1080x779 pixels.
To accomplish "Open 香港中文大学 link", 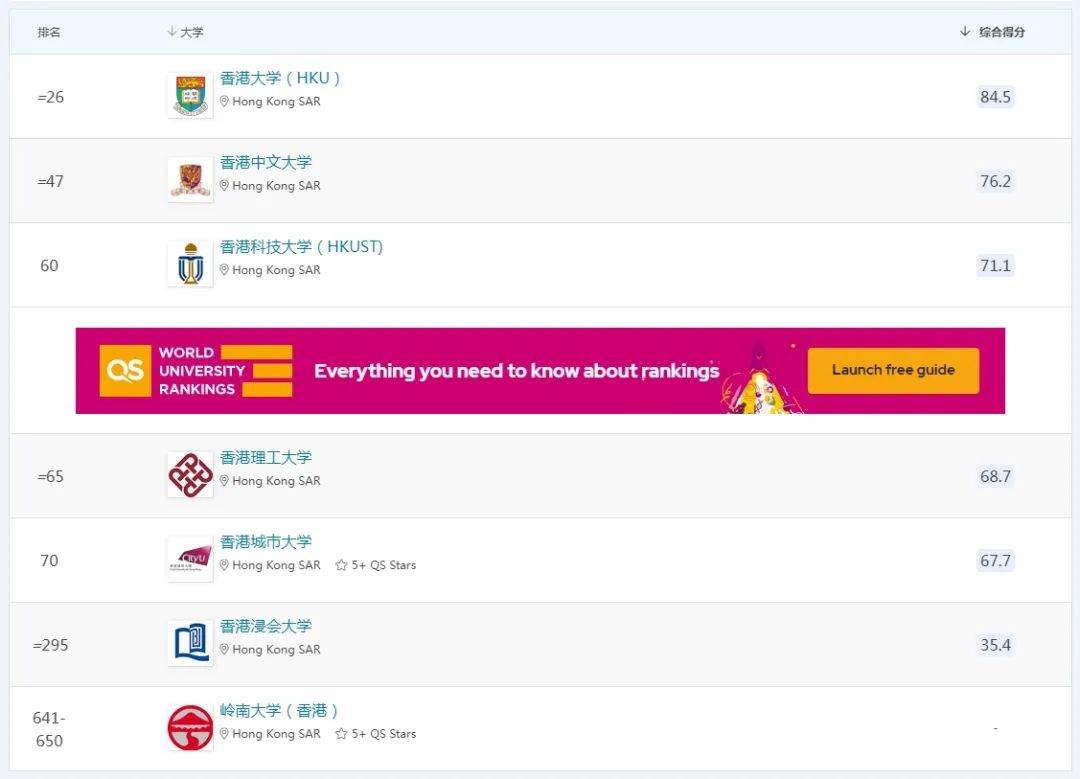I will tap(266, 163).
